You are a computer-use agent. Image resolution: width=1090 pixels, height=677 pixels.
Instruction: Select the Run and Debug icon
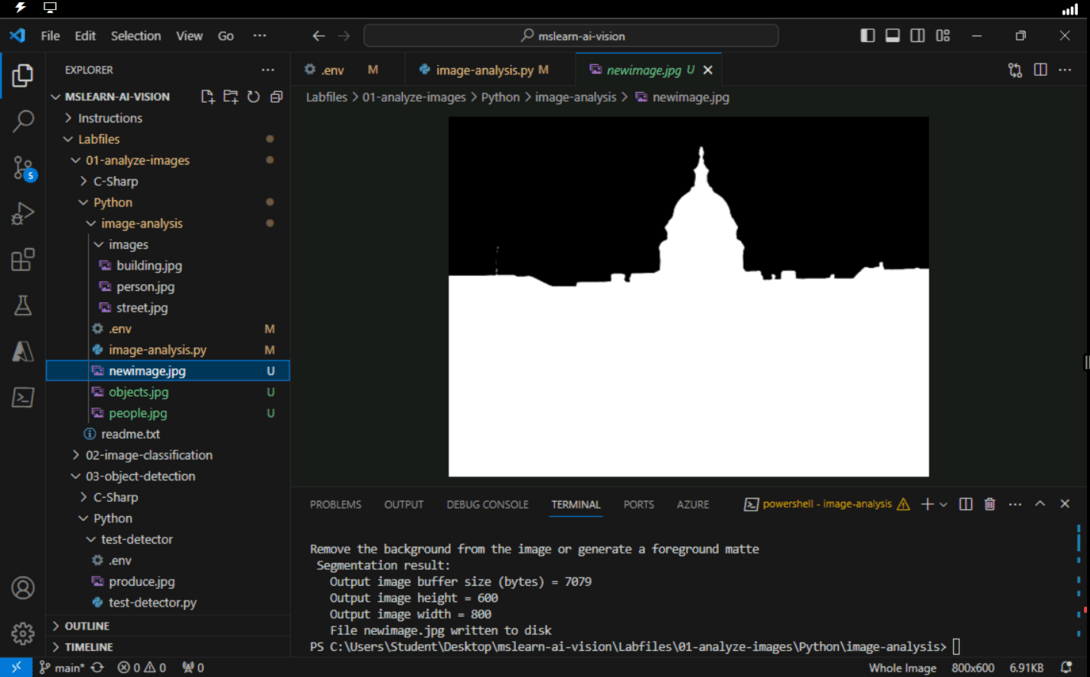pos(22,213)
